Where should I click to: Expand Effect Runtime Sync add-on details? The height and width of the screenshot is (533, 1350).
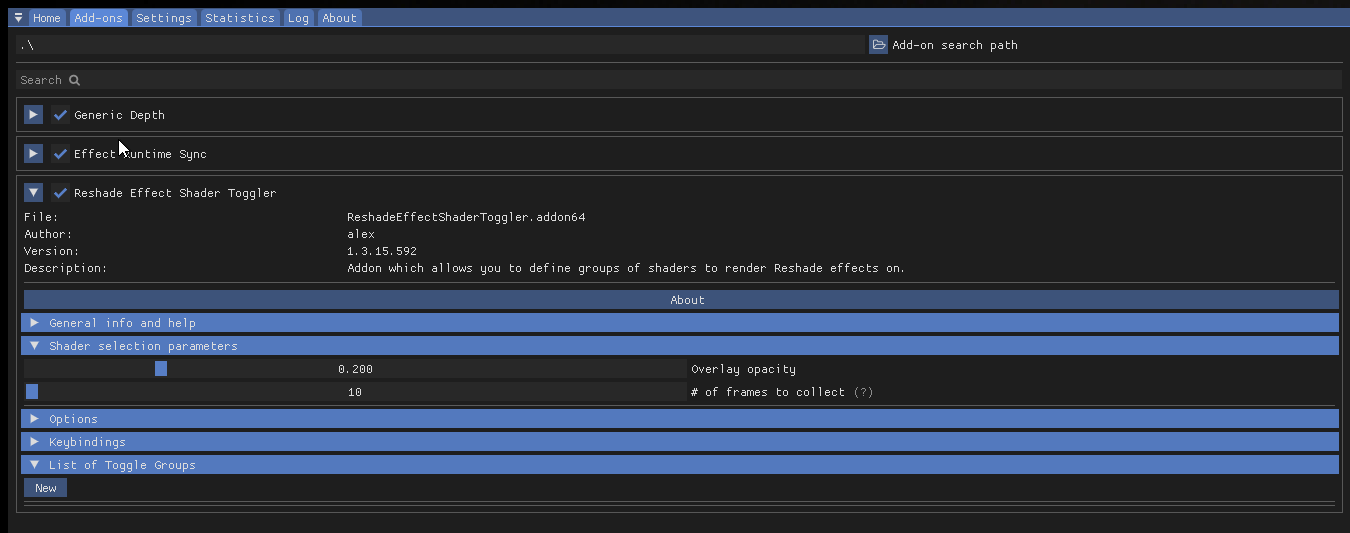(33, 154)
